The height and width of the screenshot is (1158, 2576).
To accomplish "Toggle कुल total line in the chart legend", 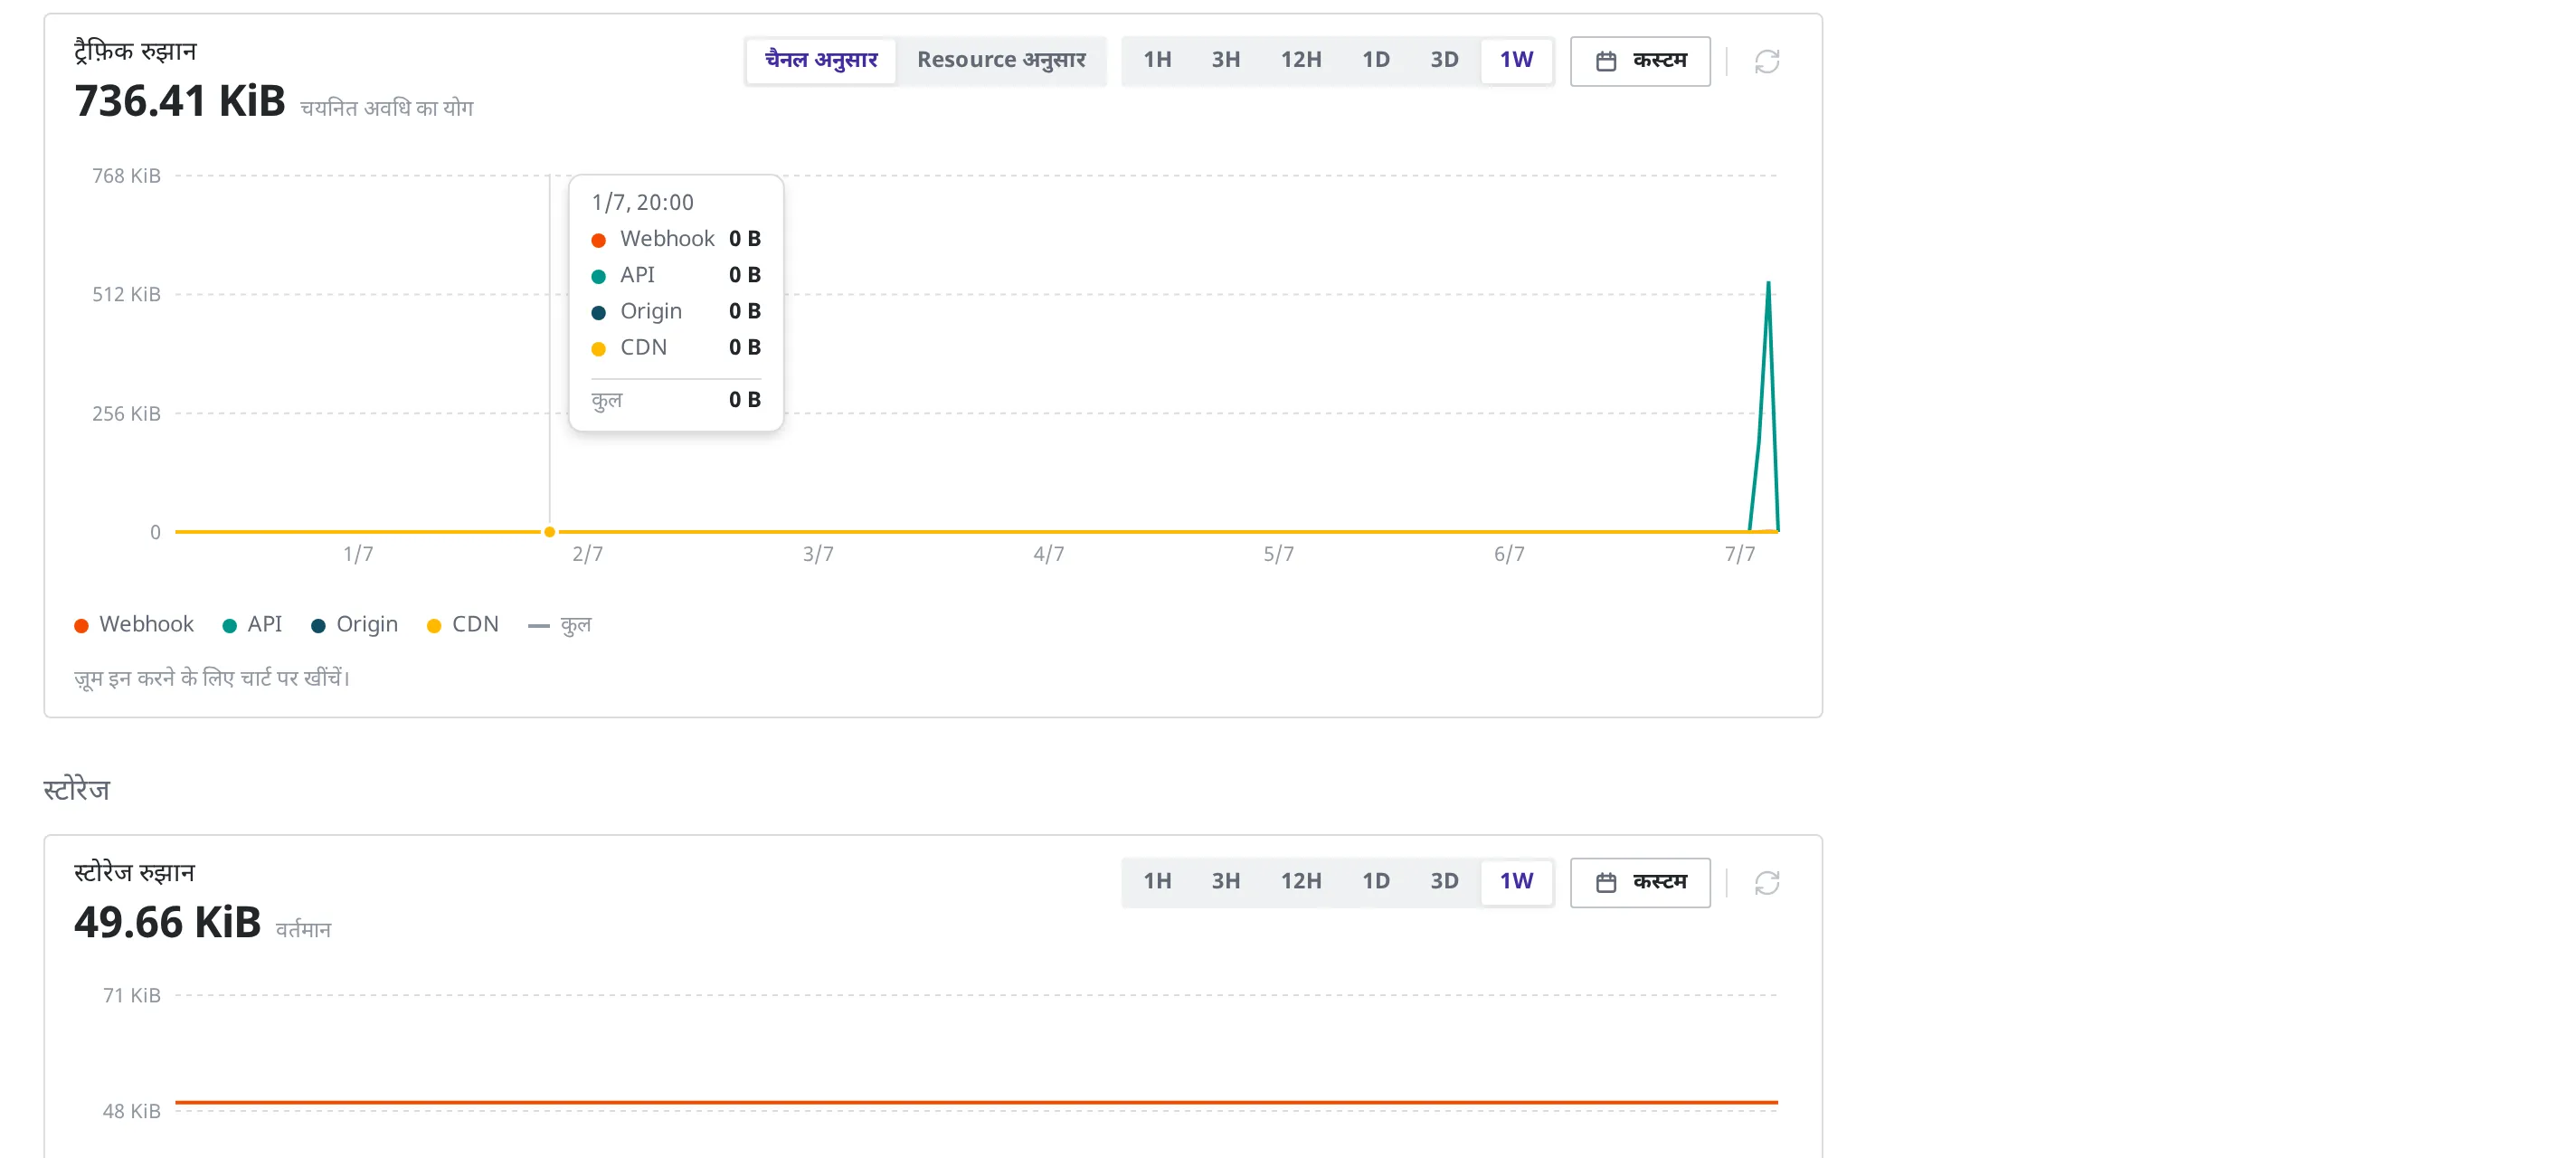I will click(x=559, y=624).
